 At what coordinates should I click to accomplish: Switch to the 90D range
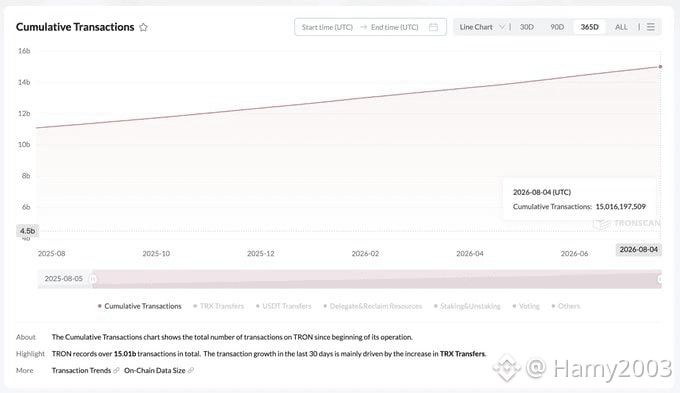click(557, 27)
